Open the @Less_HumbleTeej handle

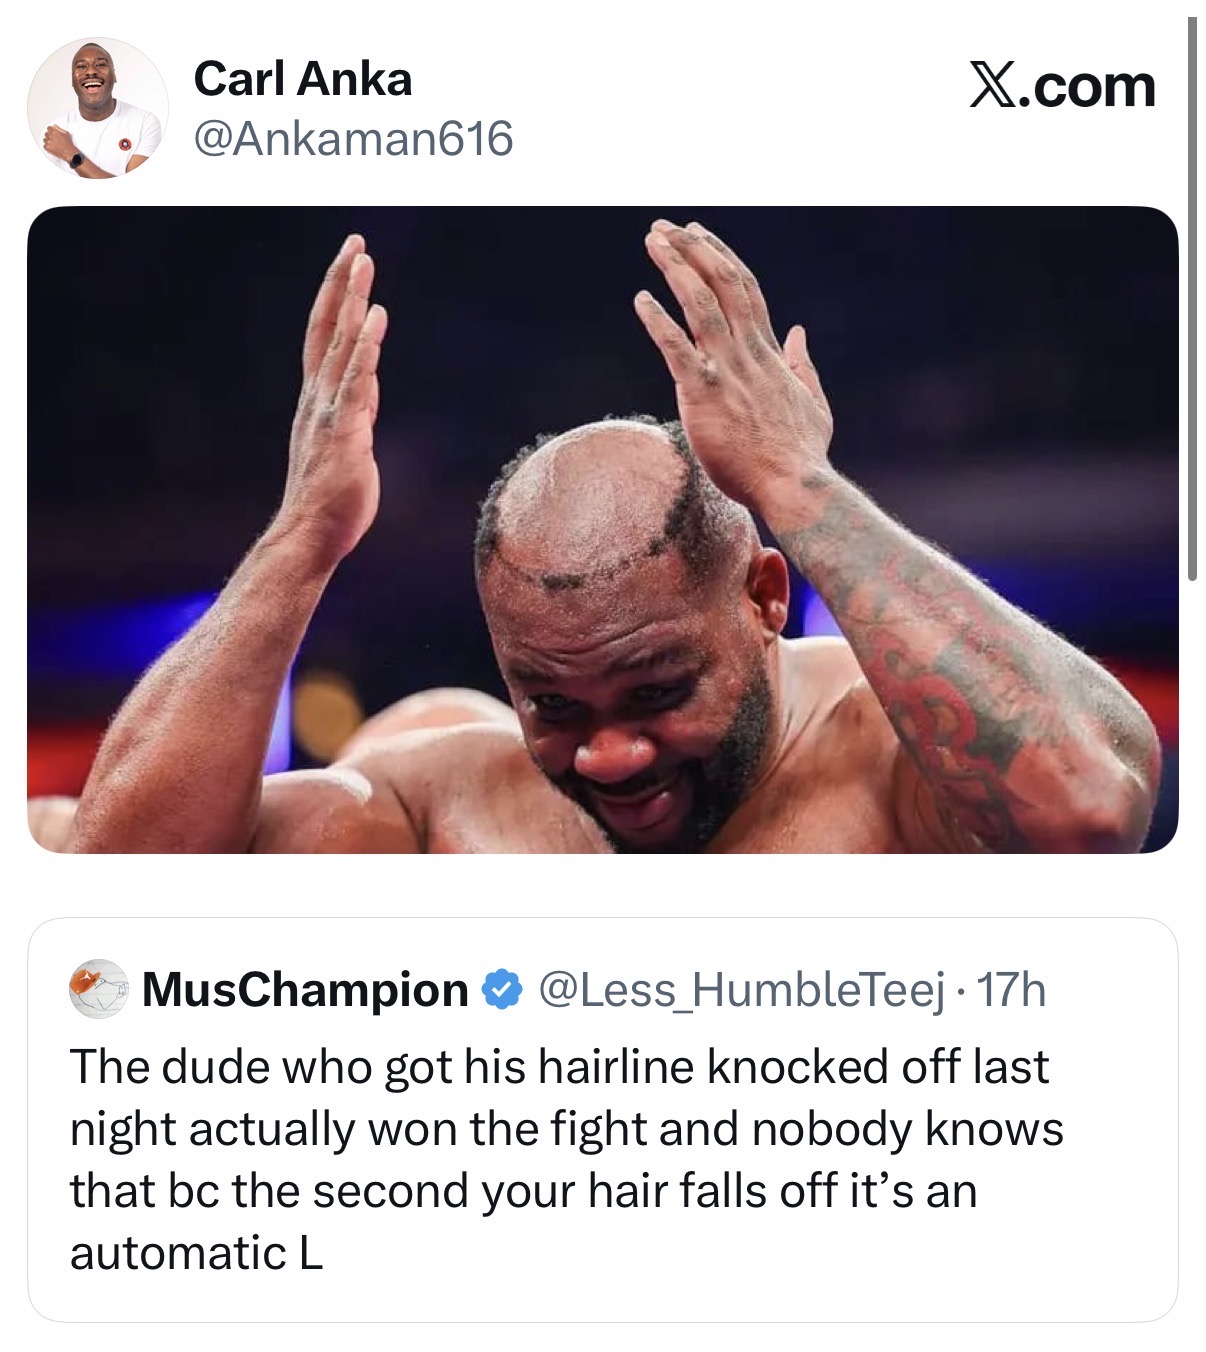pyautogui.click(x=741, y=990)
